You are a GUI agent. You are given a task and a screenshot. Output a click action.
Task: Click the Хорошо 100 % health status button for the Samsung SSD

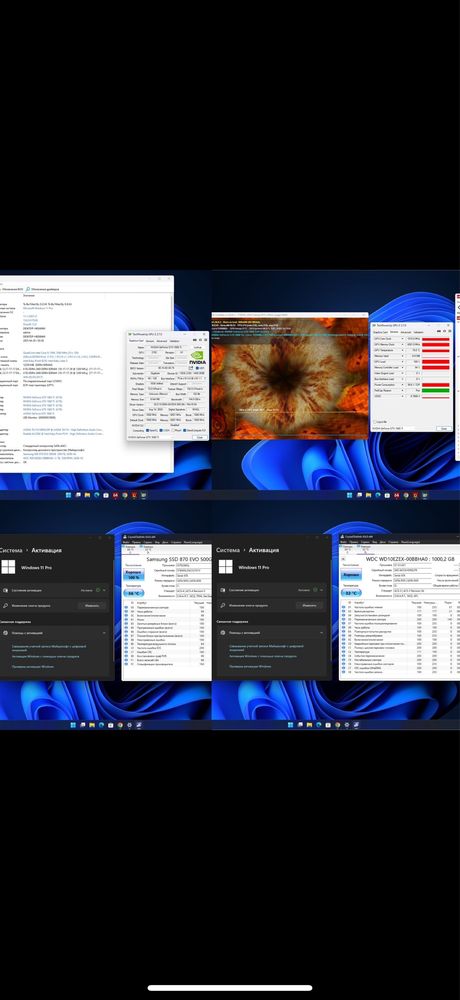(134, 575)
